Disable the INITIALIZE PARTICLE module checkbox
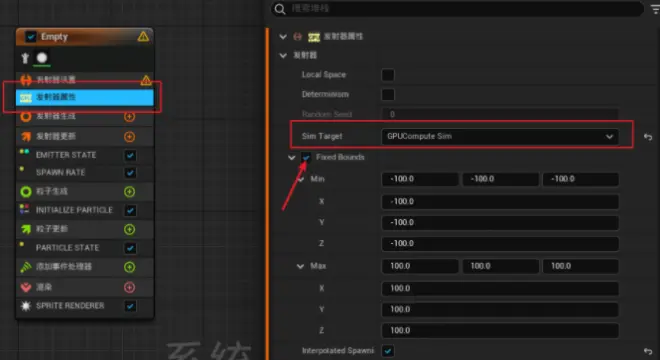The image size is (660, 360). click(130, 211)
